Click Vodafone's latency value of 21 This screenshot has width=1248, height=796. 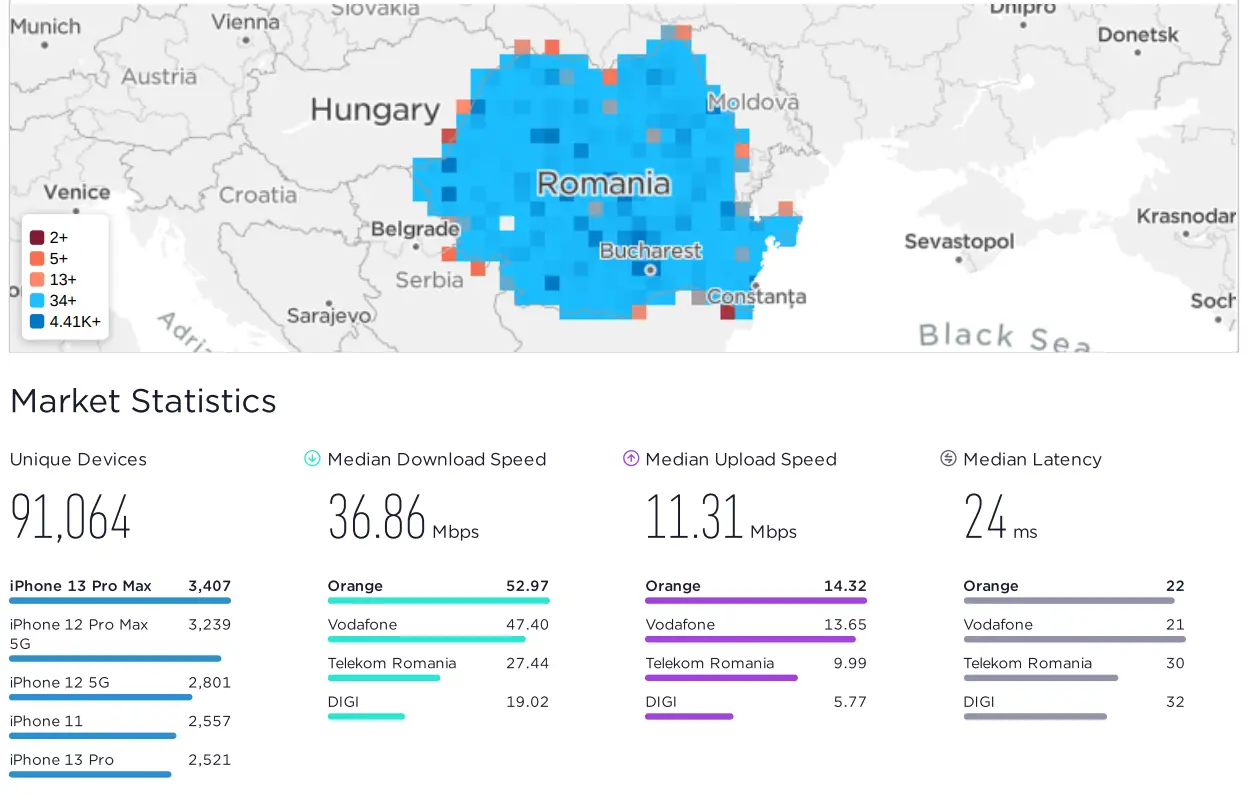tap(1175, 625)
